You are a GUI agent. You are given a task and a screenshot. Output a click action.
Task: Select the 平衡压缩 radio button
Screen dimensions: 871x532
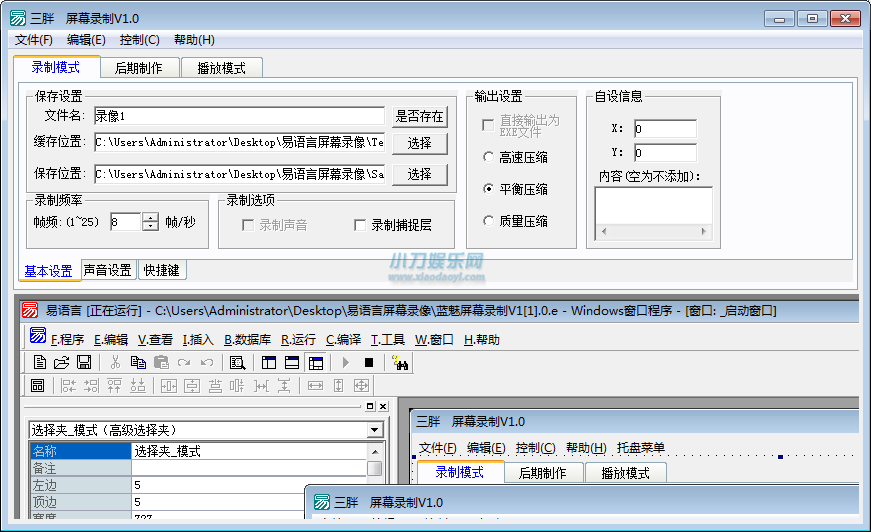coord(488,189)
